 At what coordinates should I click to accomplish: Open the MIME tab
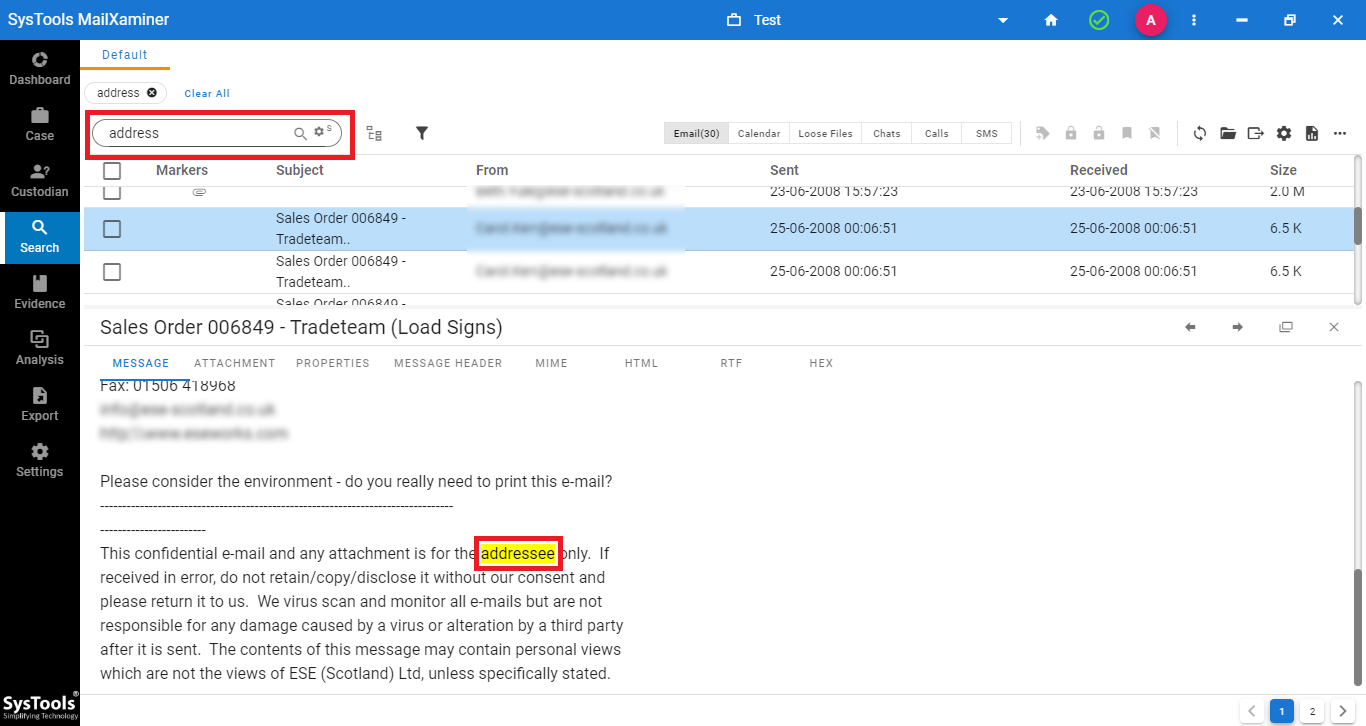(551, 363)
